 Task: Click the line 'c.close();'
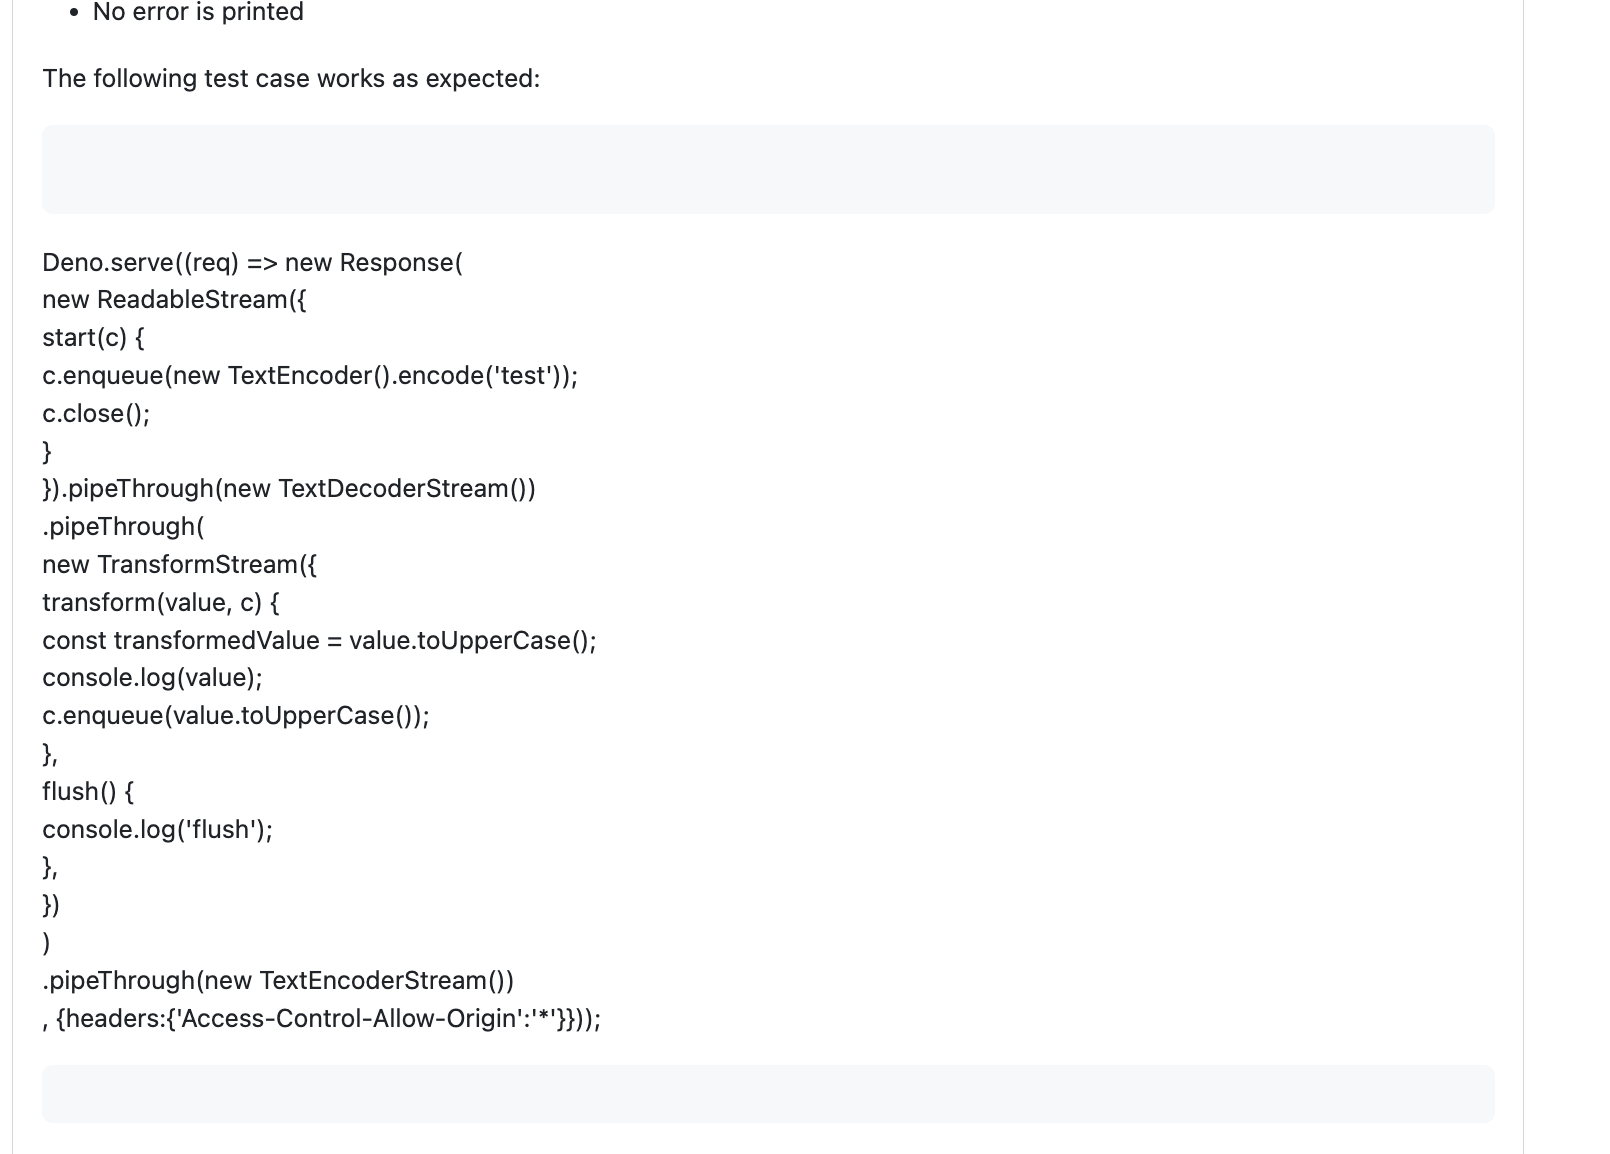coord(97,413)
